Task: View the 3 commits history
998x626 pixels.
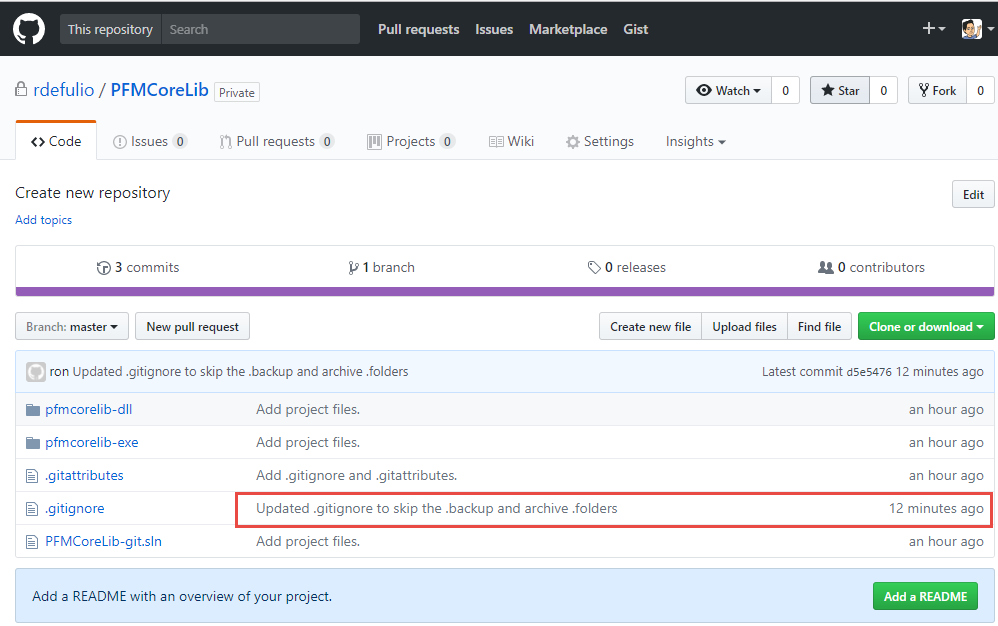Action: point(138,268)
